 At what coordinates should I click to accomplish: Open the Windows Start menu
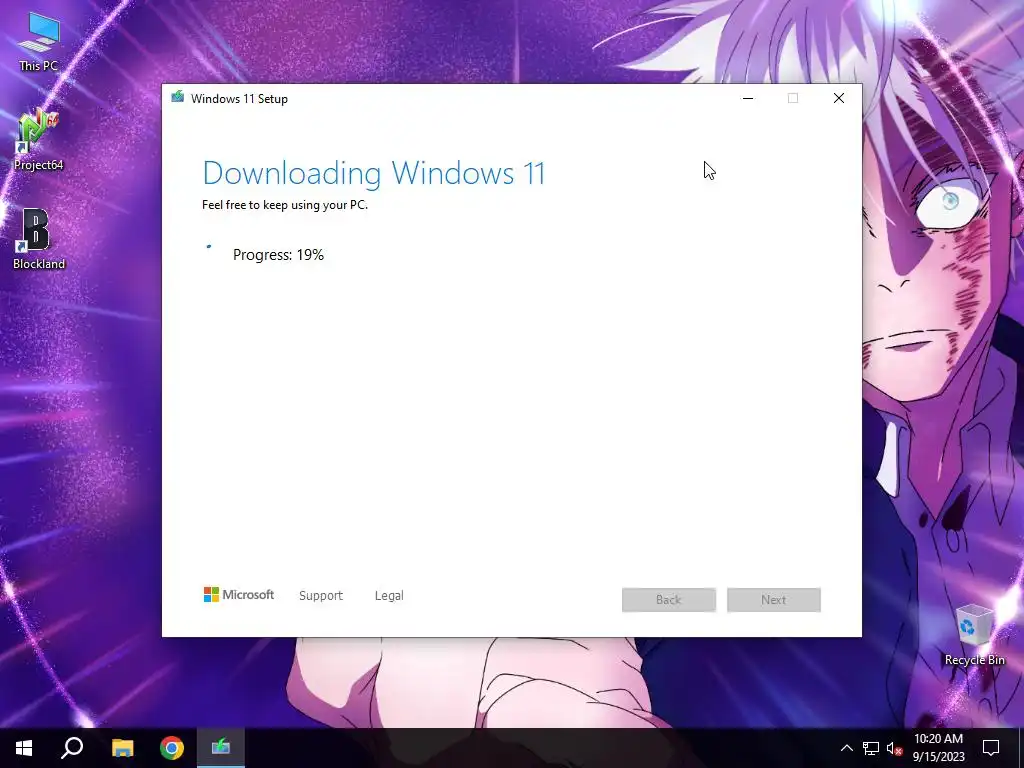click(x=24, y=748)
